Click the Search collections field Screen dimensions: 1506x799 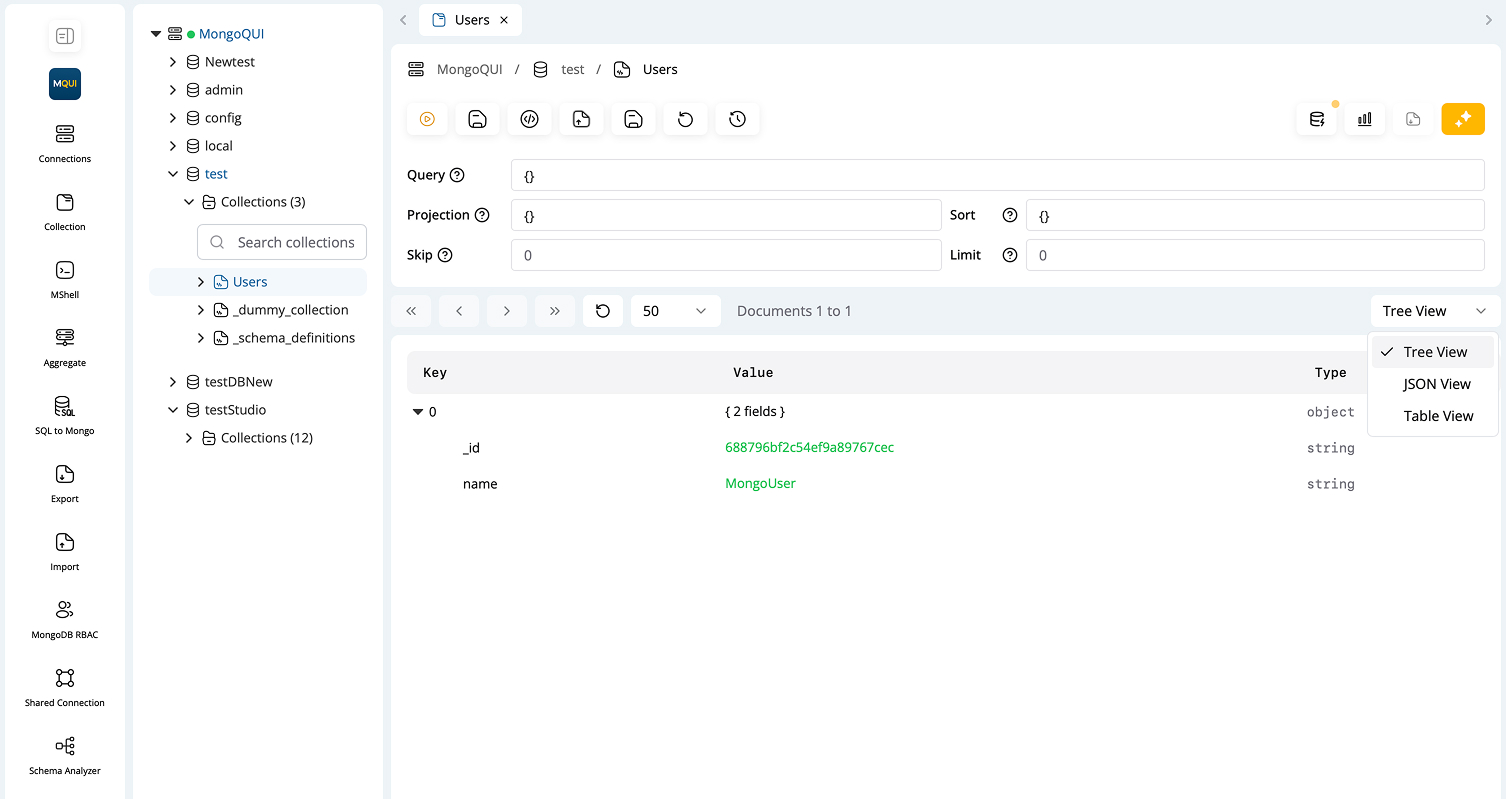point(282,242)
